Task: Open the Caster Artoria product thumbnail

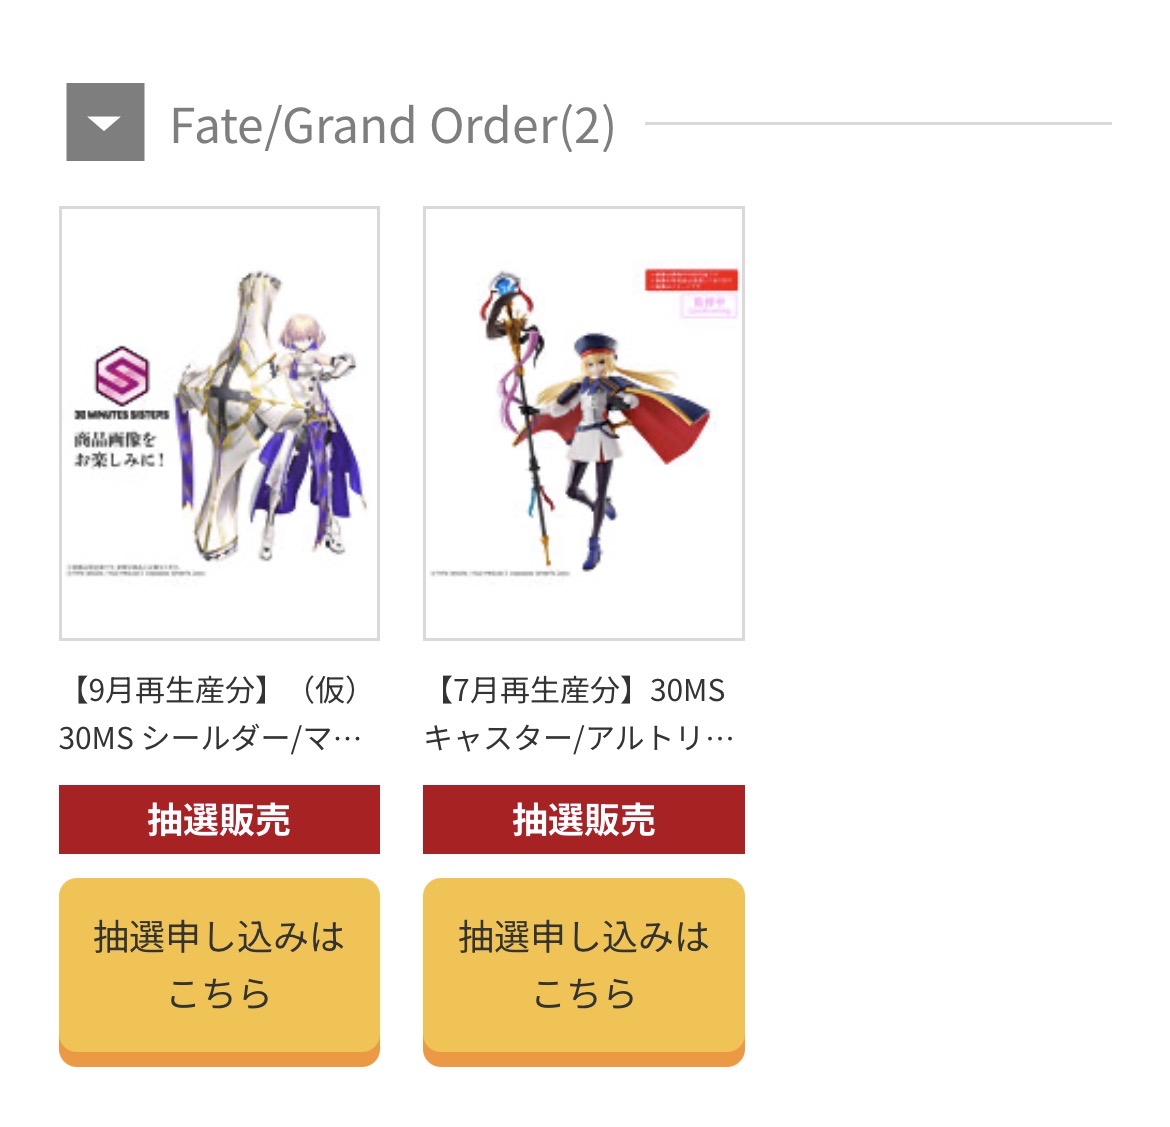Action: click(584, 423)
